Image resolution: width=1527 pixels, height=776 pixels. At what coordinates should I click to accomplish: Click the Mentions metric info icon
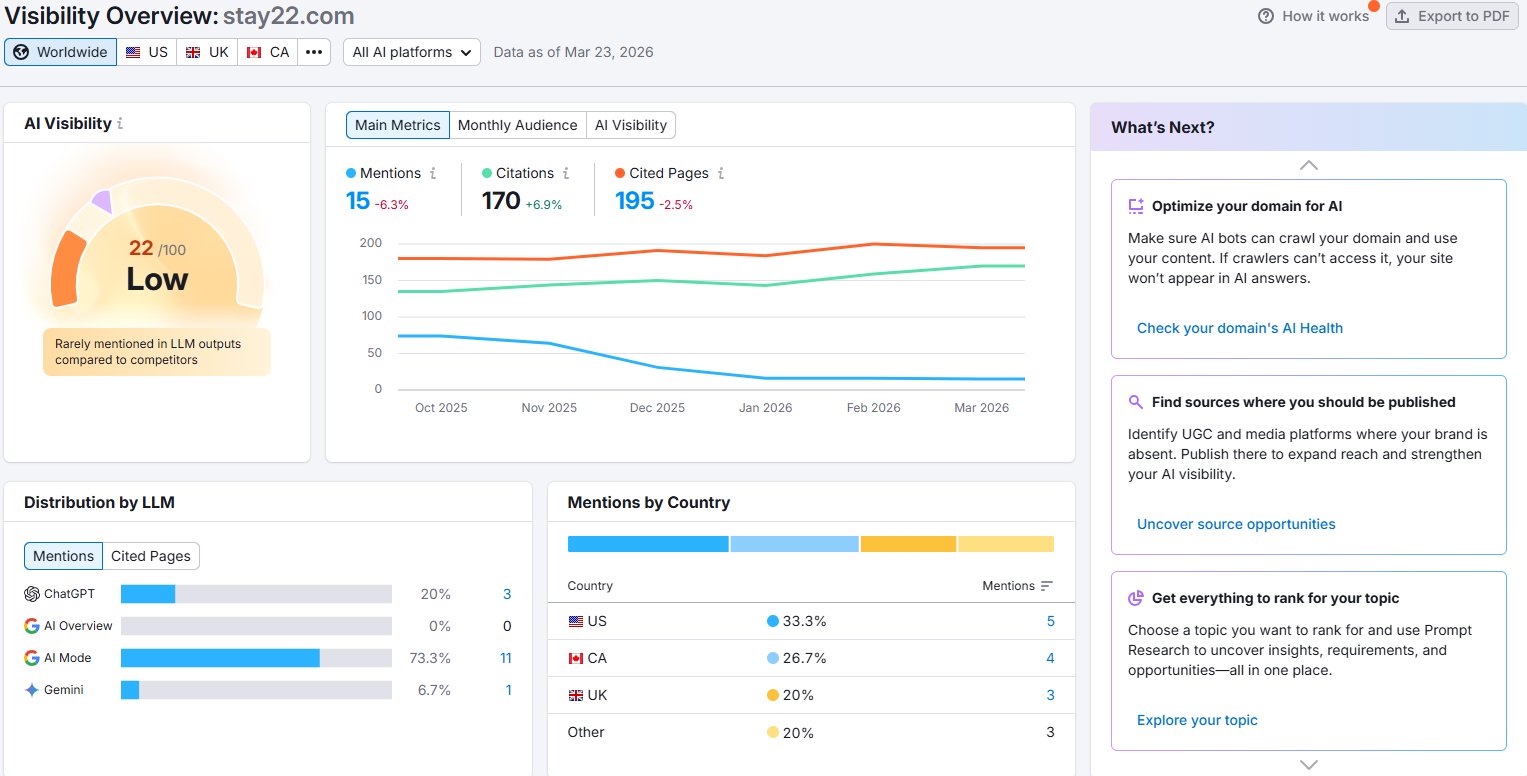(433, 173)
